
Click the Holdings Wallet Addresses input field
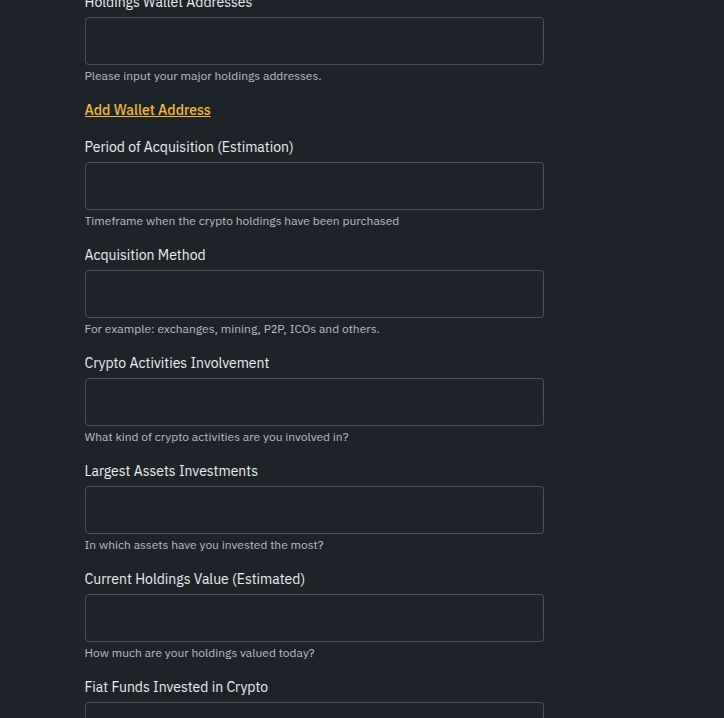[314, 41]
